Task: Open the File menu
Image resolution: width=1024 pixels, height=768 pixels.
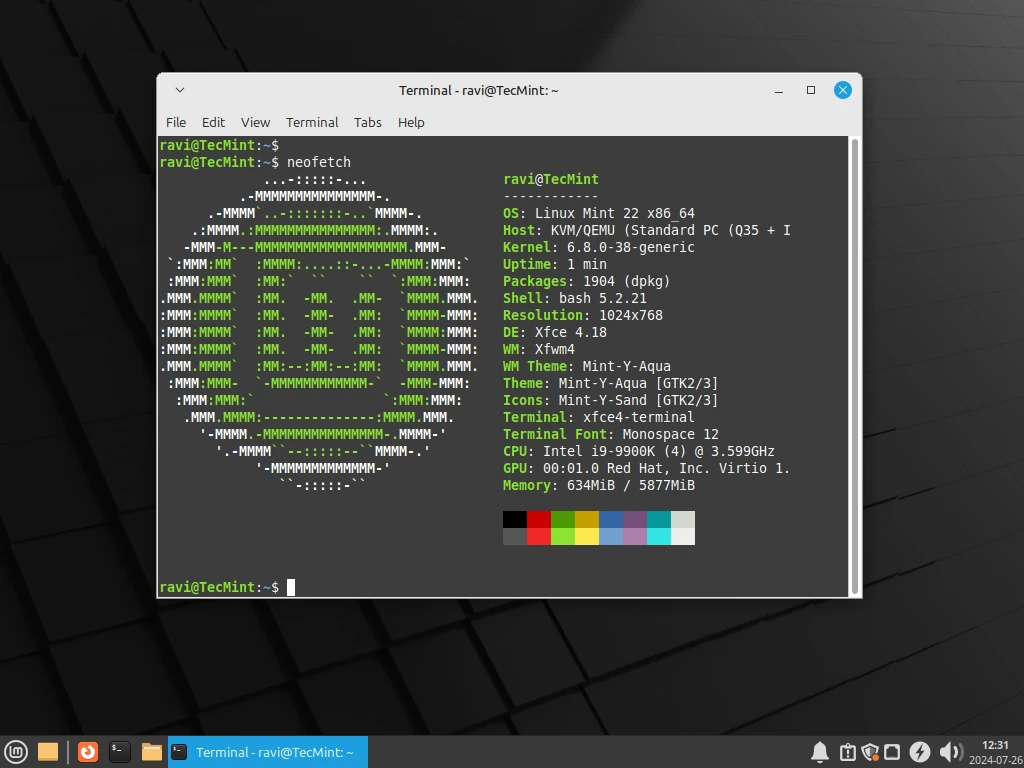Action: [175, 122]
